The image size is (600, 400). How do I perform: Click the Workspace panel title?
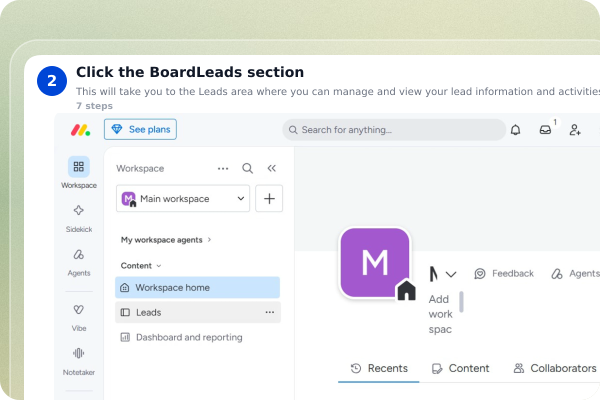tap(140, 168)
